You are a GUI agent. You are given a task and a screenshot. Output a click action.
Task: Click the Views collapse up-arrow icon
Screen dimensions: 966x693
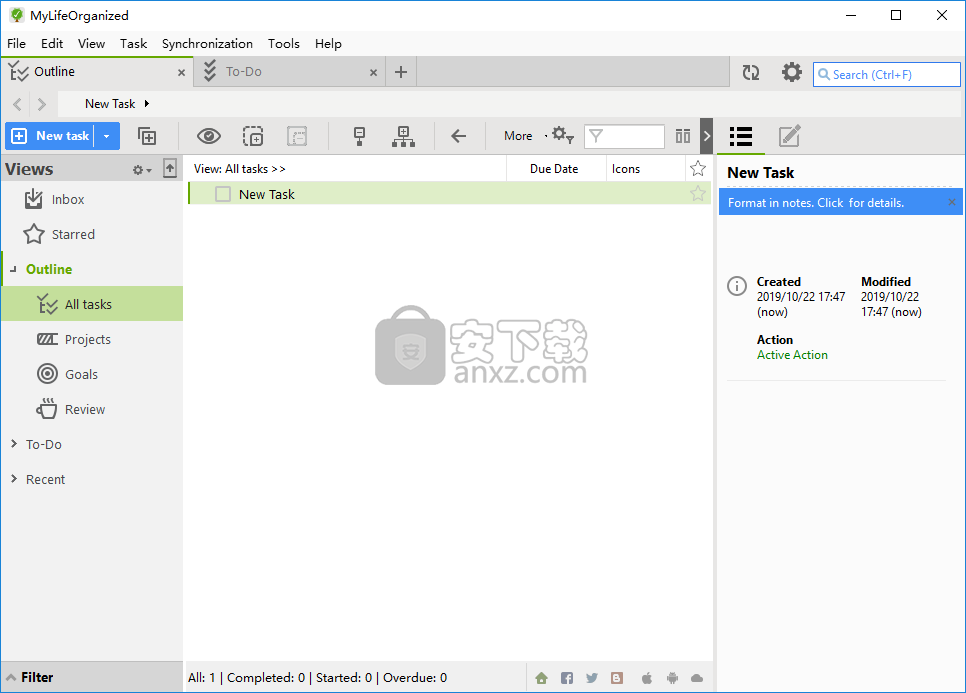pos(170,168)
